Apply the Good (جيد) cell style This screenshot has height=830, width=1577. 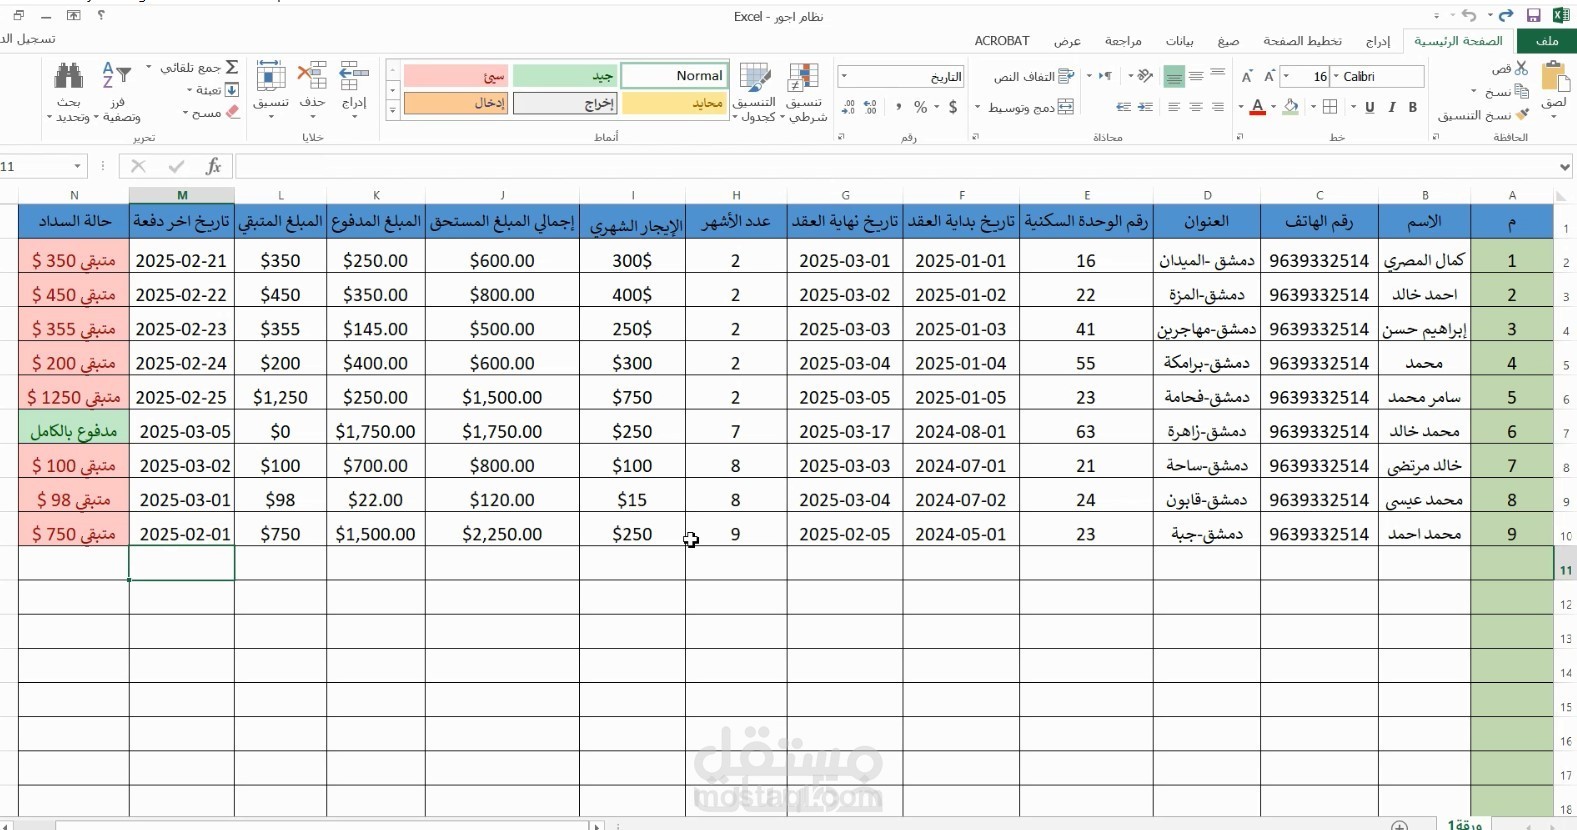[565, 76]
